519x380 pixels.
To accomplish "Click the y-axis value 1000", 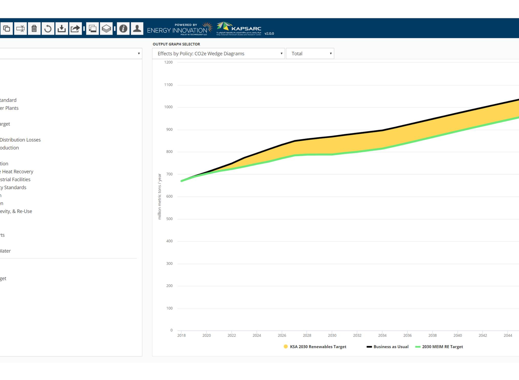I will [x=168, y=107].
